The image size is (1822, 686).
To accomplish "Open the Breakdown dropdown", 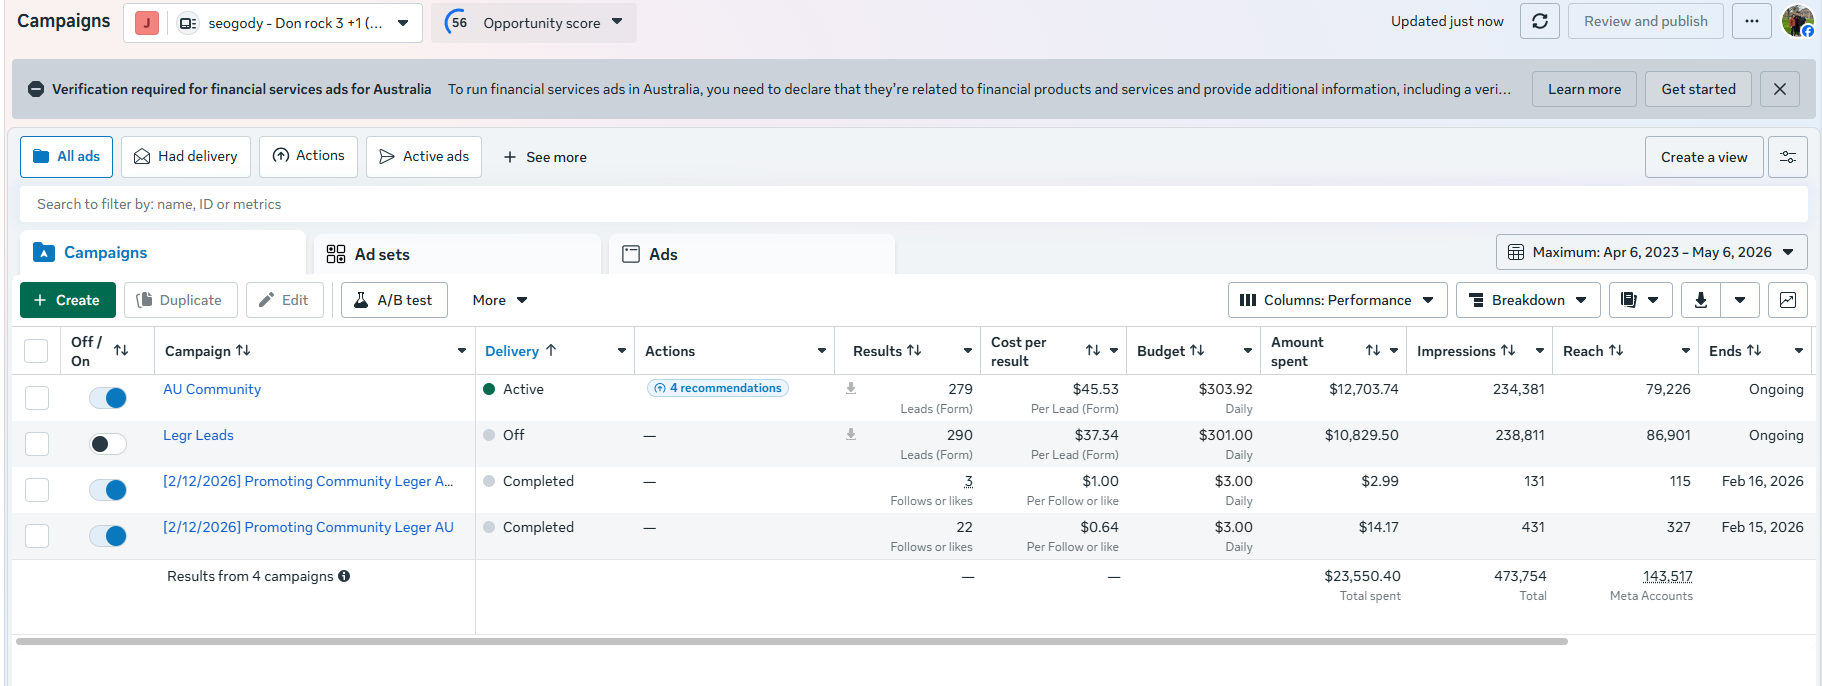I will (x=1528, y=300).
